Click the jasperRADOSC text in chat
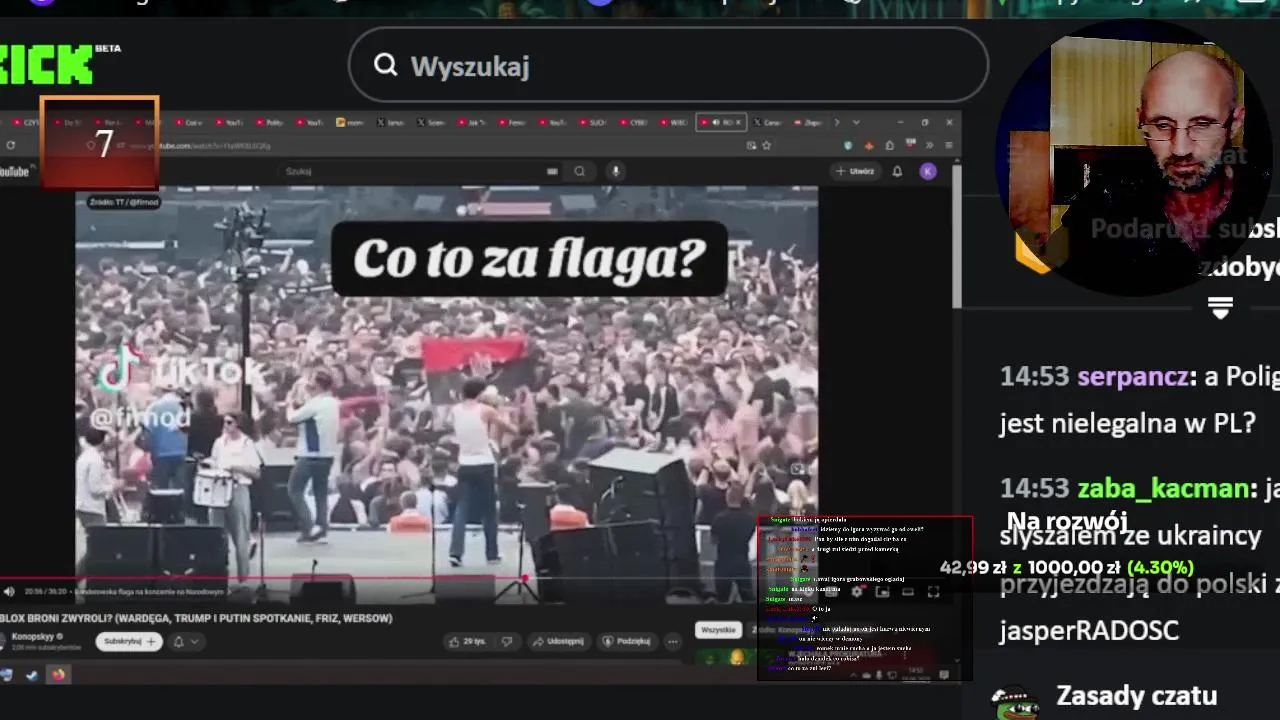Image resolution: width=1280 pixels, height=720 pixels. coord(1089,630)
